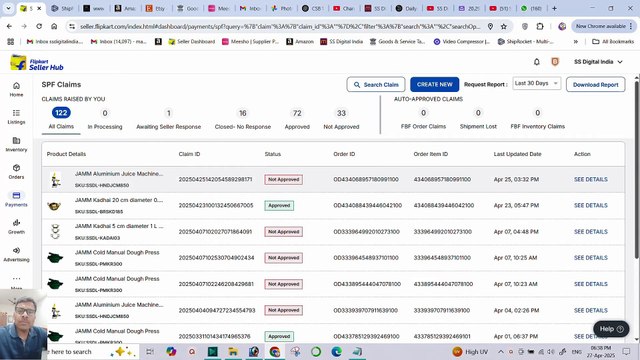Open Task View on the taskbar
640x360 pixels.
(x=150, y=351)
